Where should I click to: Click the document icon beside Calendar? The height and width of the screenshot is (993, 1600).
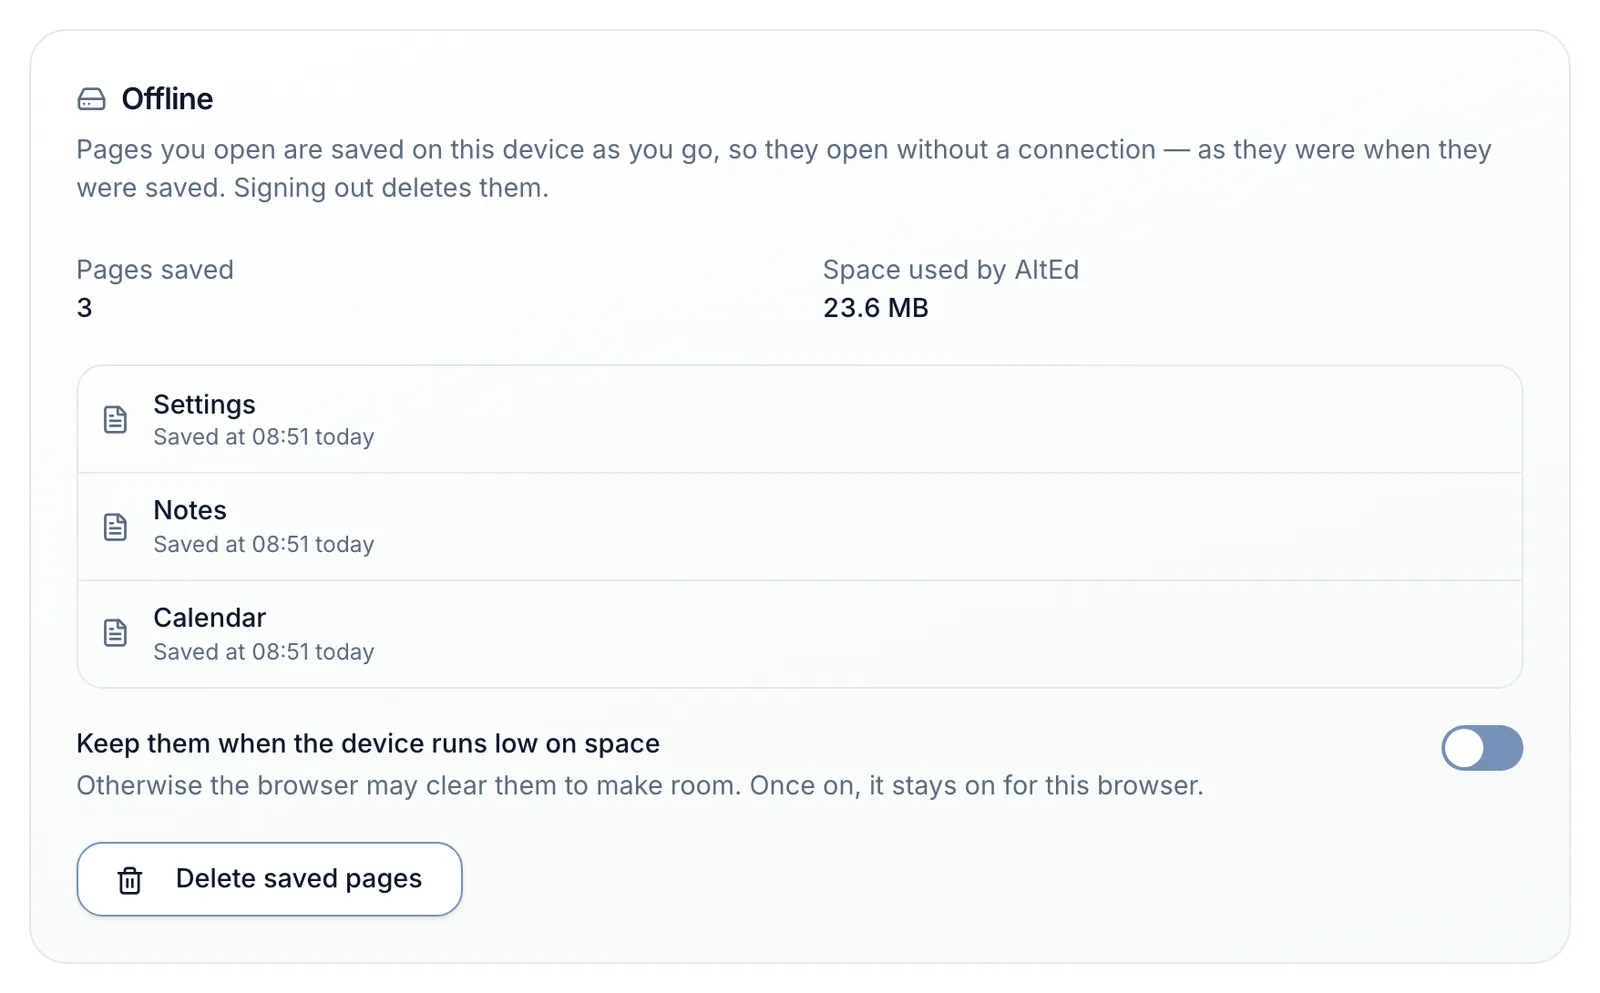click(115, 633)
